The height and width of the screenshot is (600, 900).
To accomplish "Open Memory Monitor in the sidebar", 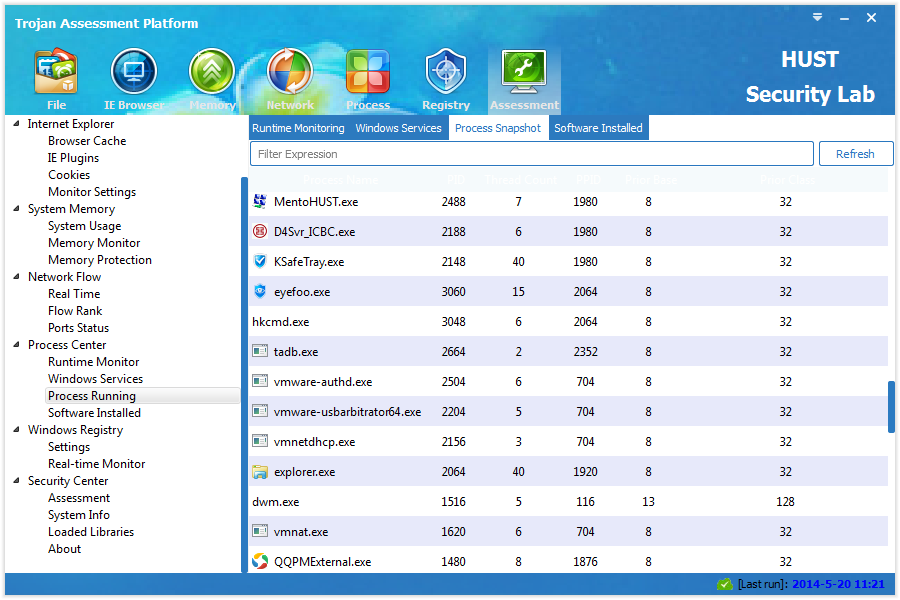I will (x=94, y=243).
